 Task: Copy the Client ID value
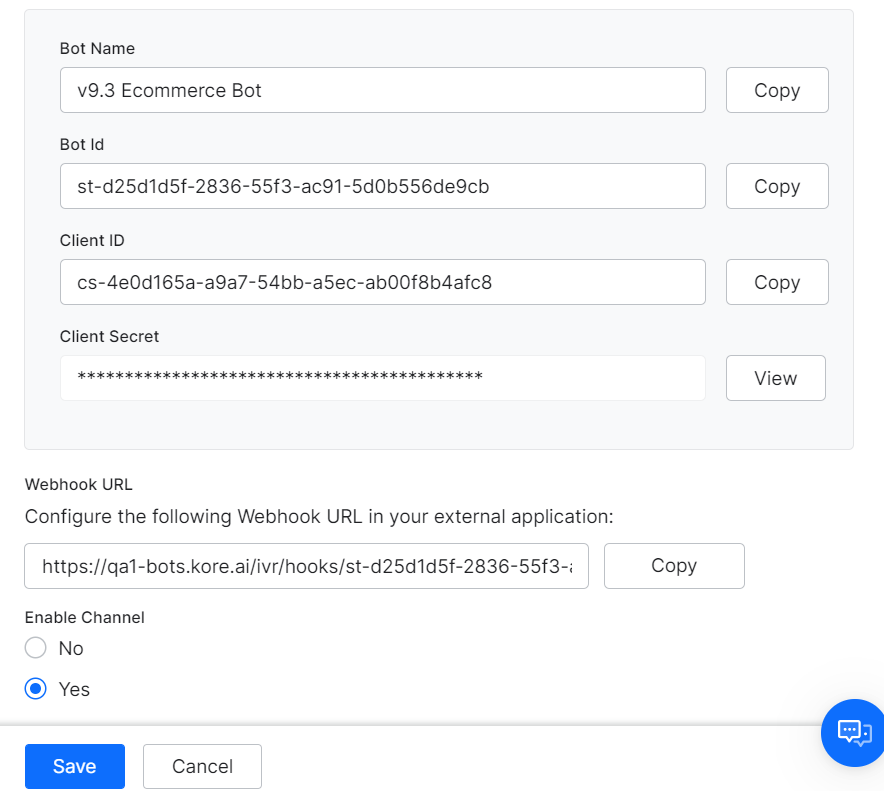(776, 282)
